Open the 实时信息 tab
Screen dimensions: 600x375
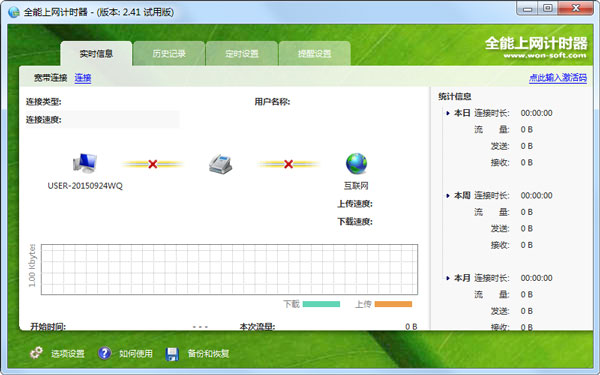96,54
